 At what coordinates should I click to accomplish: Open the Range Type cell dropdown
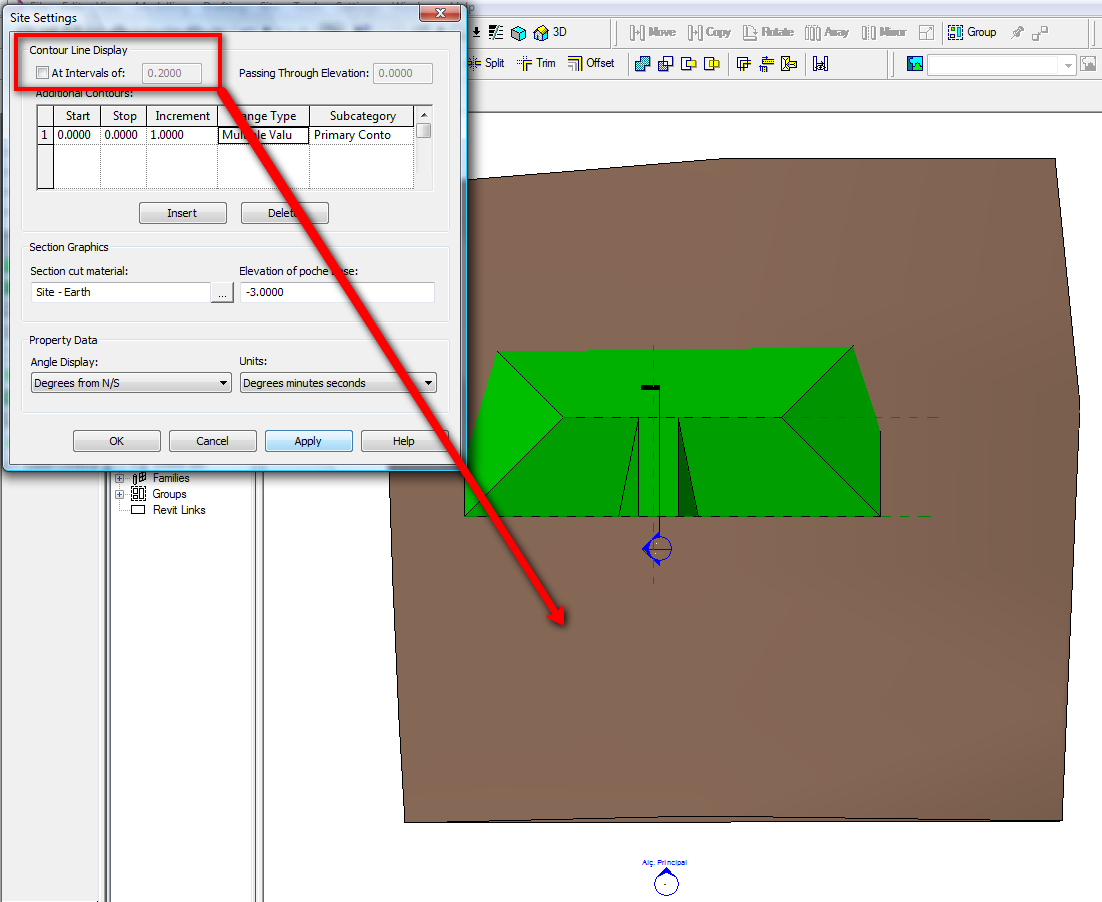point(264,135)
